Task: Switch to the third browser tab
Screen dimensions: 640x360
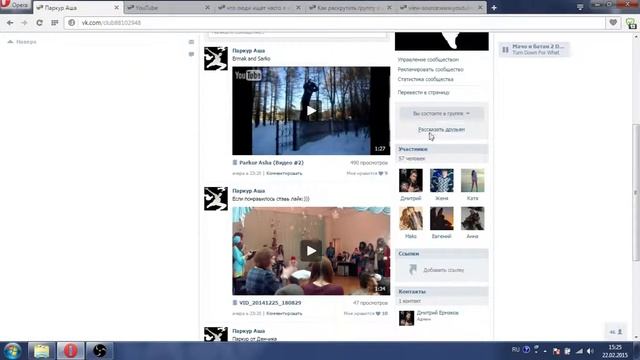Action: point(259,8)
